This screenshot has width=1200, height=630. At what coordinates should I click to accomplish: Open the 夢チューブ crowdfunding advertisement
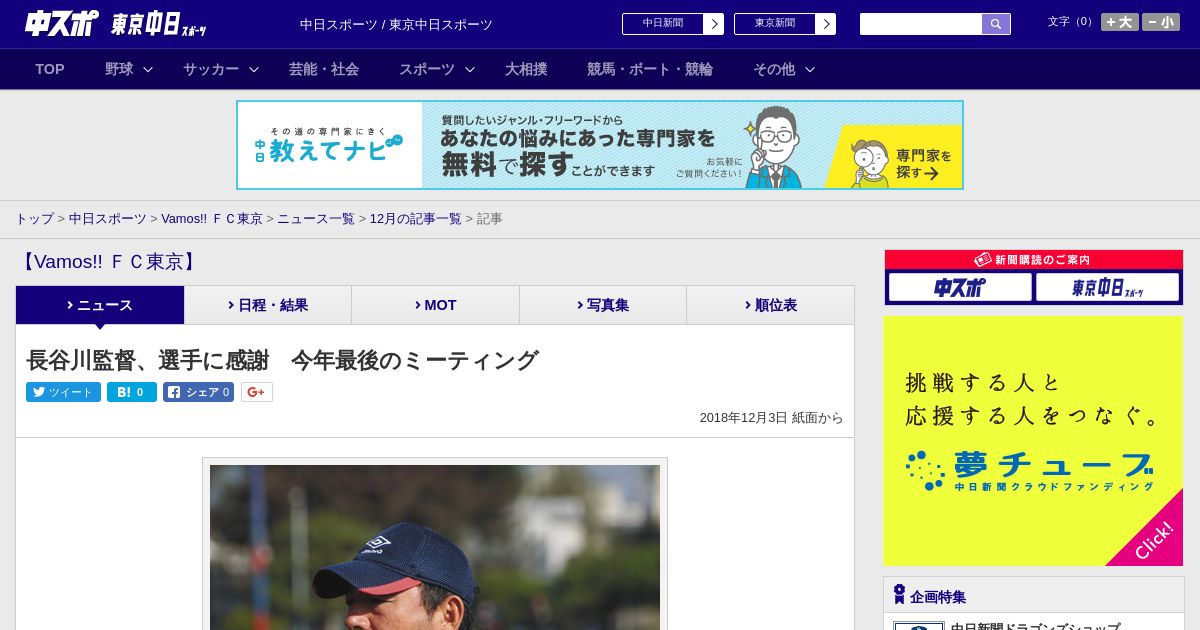1033,441
